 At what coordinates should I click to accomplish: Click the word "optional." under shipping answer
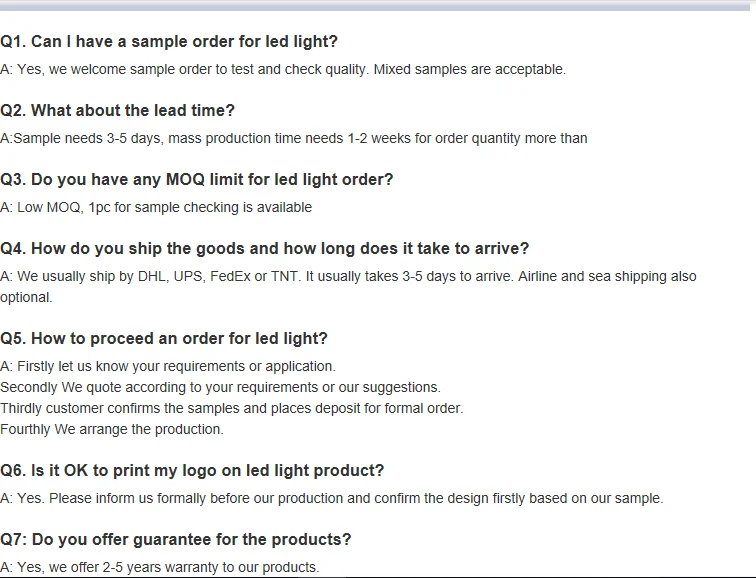[26, 297]
